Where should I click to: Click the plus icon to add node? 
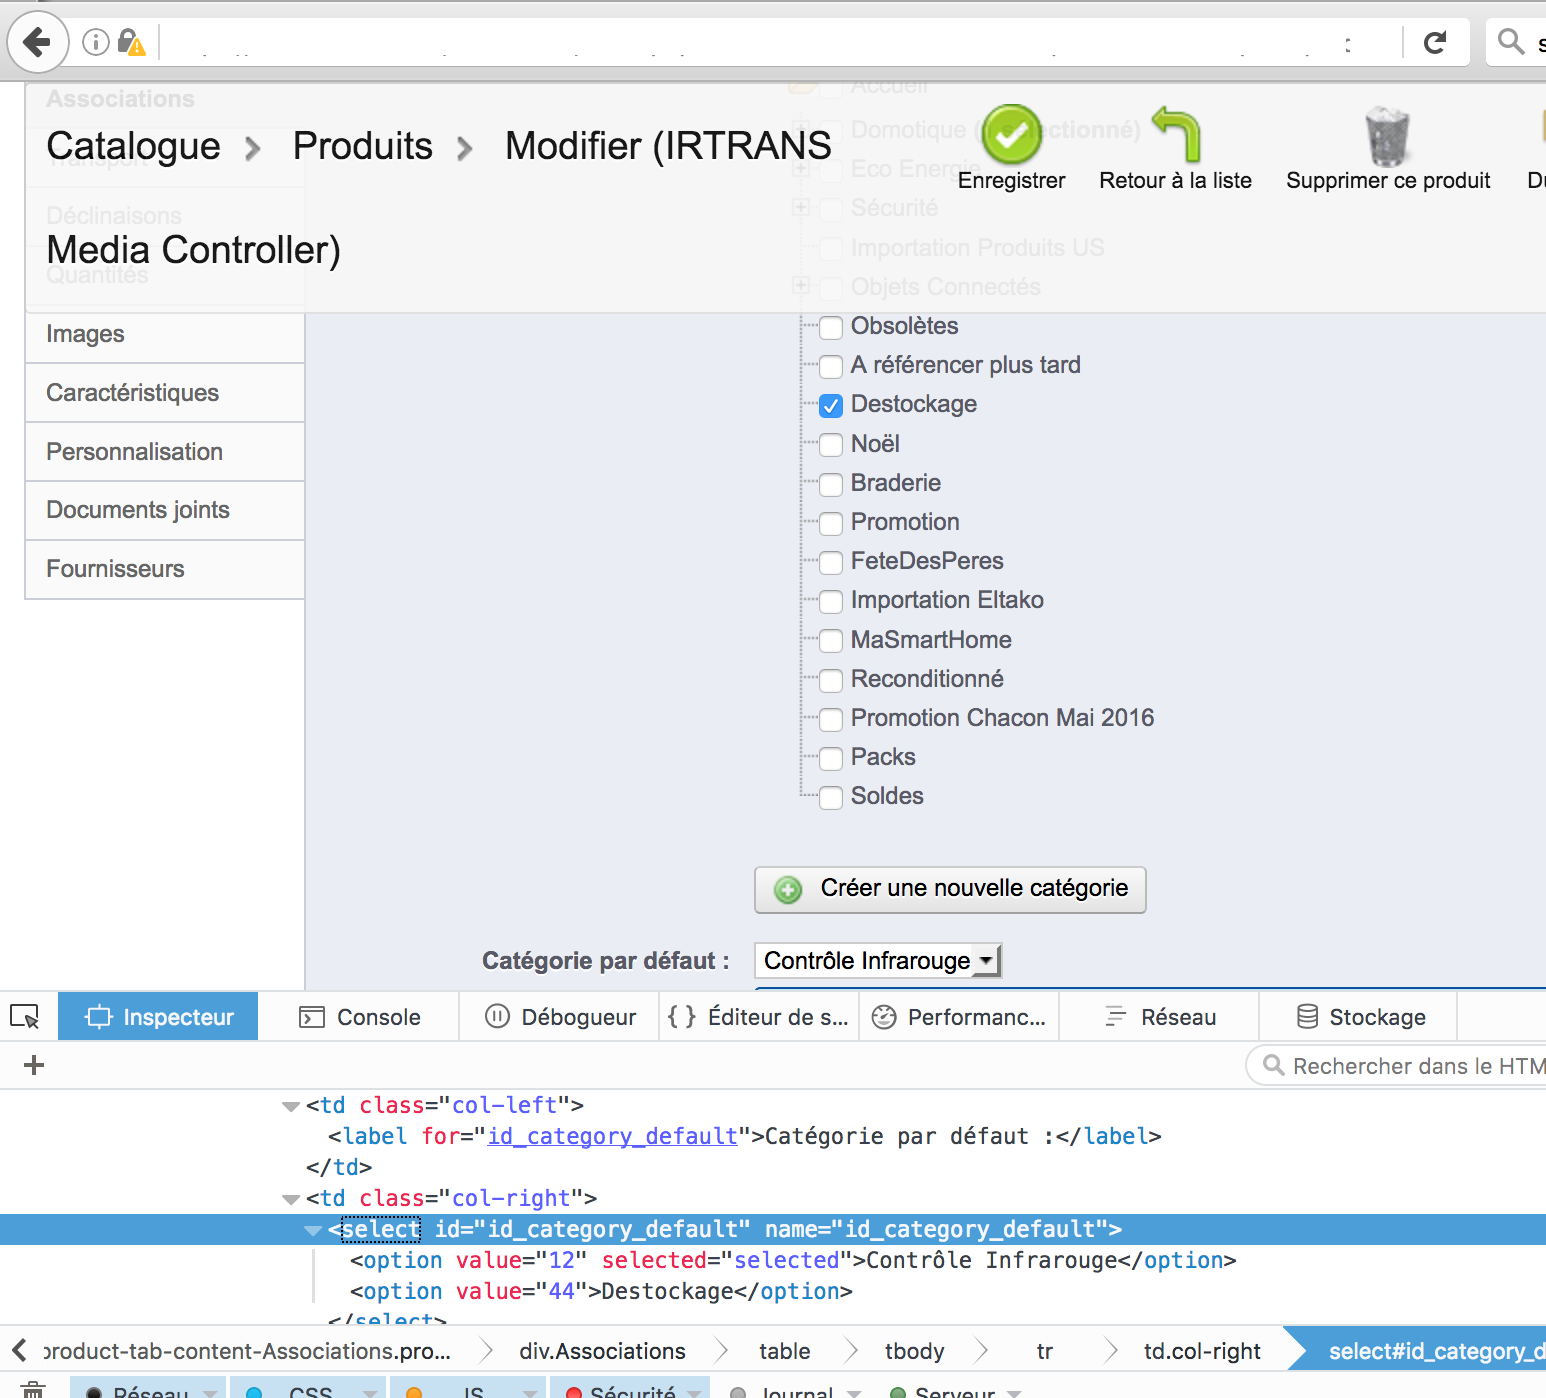34,1065
